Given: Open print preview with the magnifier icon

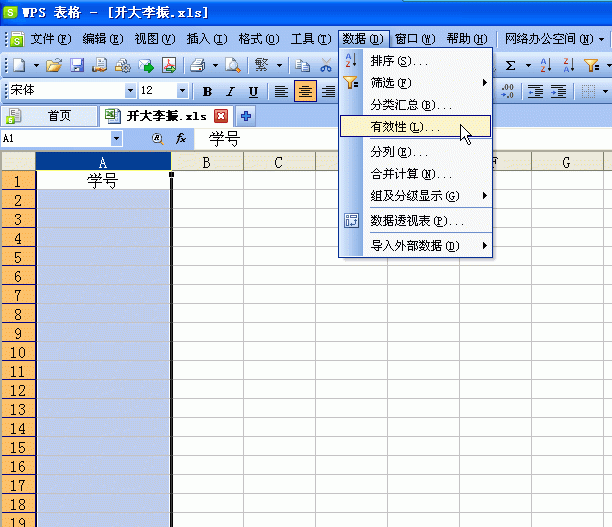Looking at the screenshot, I should point(233,66).
